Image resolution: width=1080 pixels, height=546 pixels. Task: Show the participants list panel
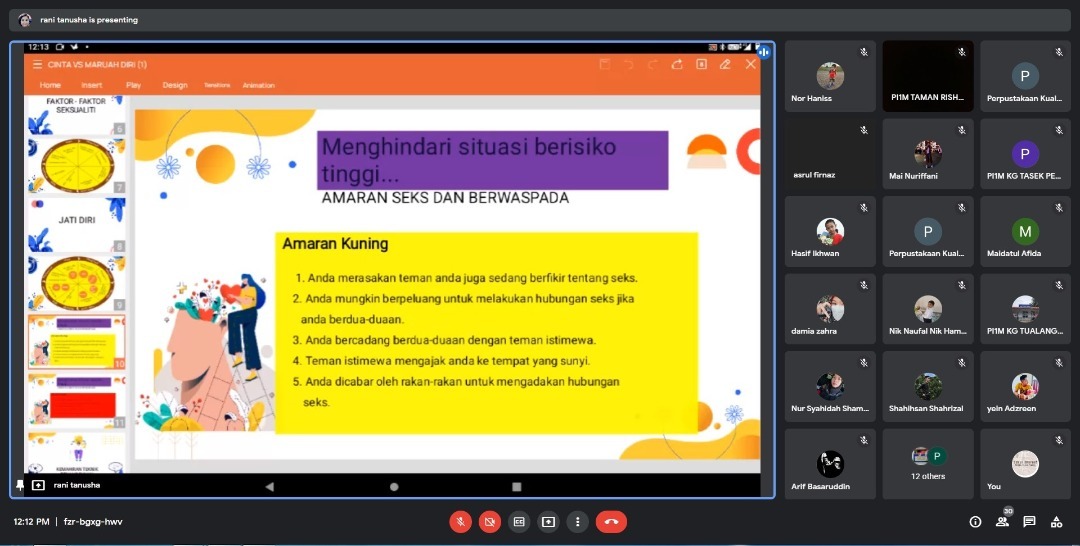[x=1002, y=521]
